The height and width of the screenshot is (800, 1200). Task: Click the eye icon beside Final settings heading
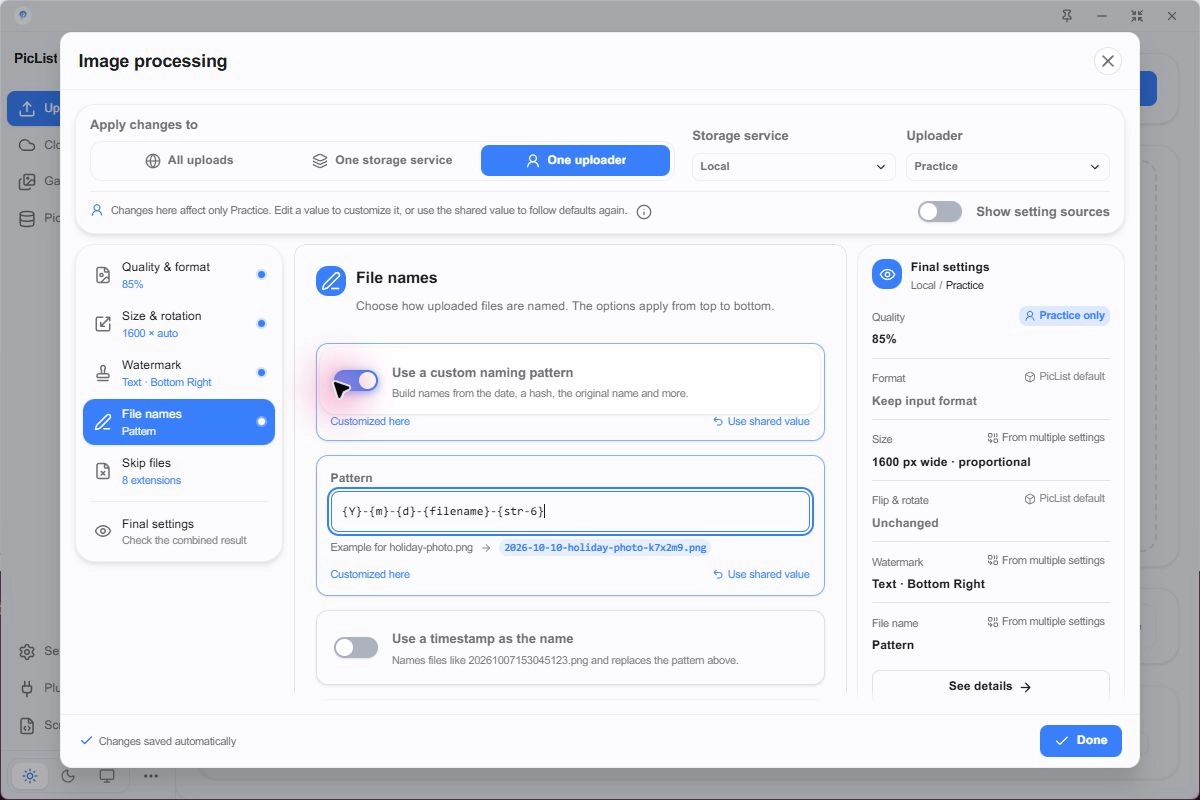(x=887, y=275)
